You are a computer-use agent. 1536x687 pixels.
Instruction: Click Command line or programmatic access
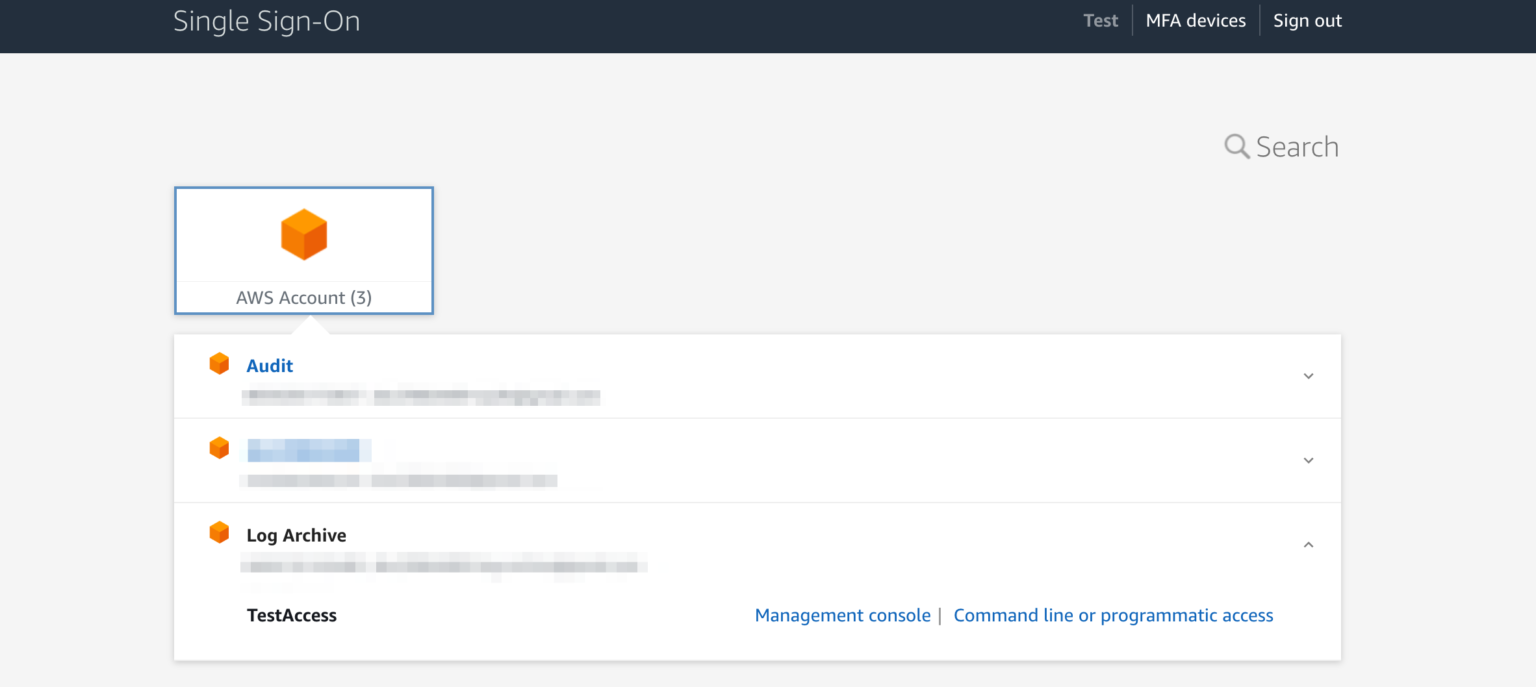pos(1113,615)
